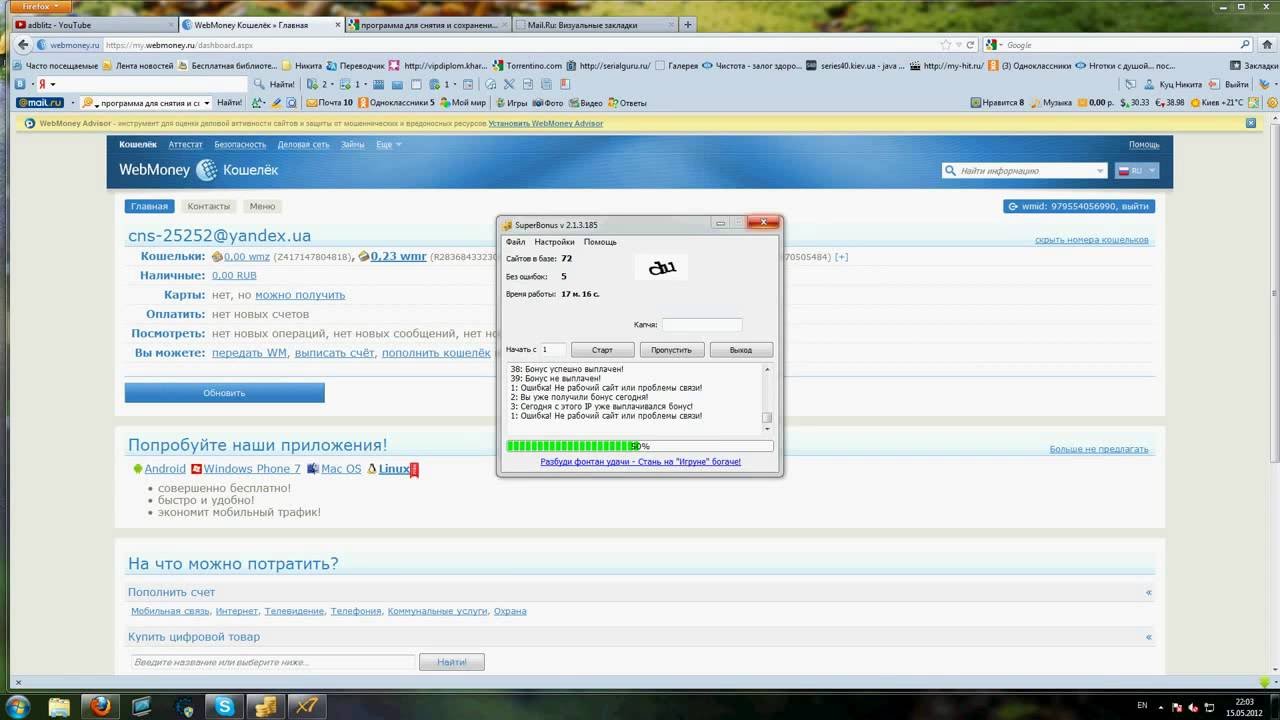This screenshot has height=720, width=1280.
Task: Click the dollar rate 30.33 indicator
Action: [1134, 103]
